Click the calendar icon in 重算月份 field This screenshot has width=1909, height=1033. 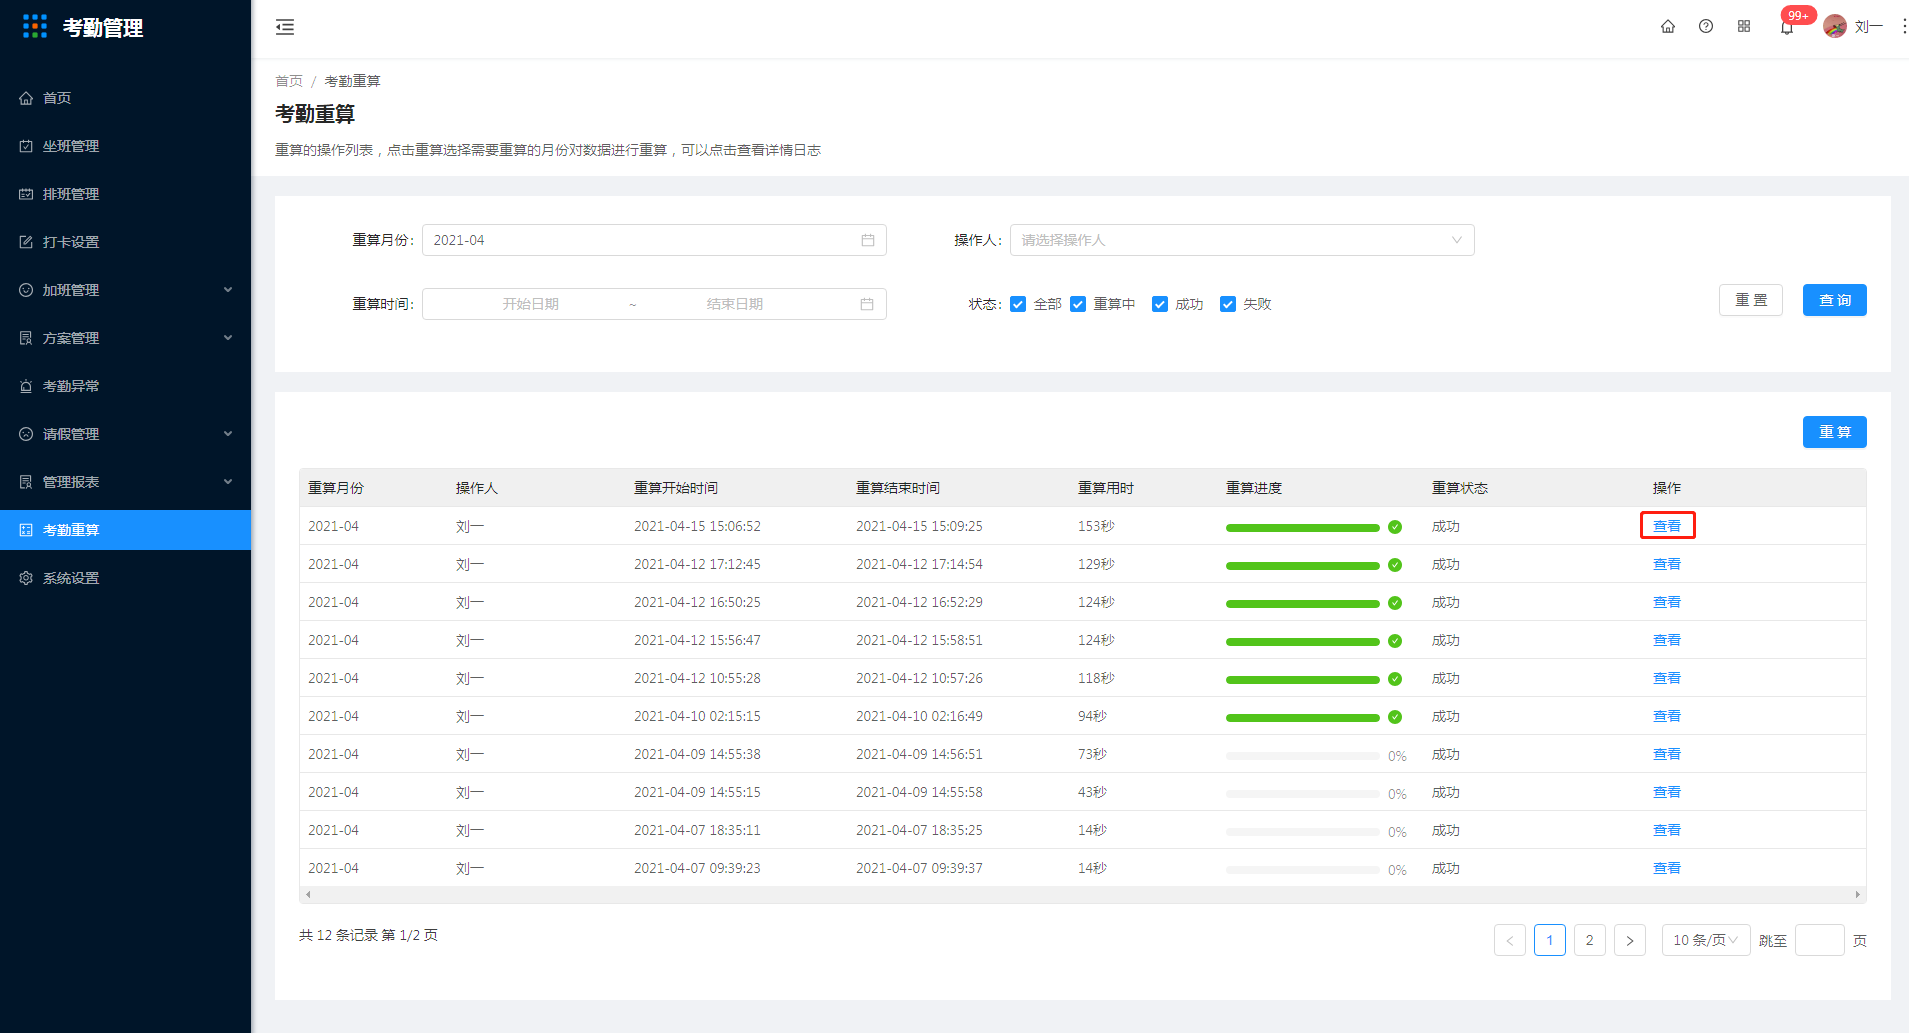coord(868,240)
